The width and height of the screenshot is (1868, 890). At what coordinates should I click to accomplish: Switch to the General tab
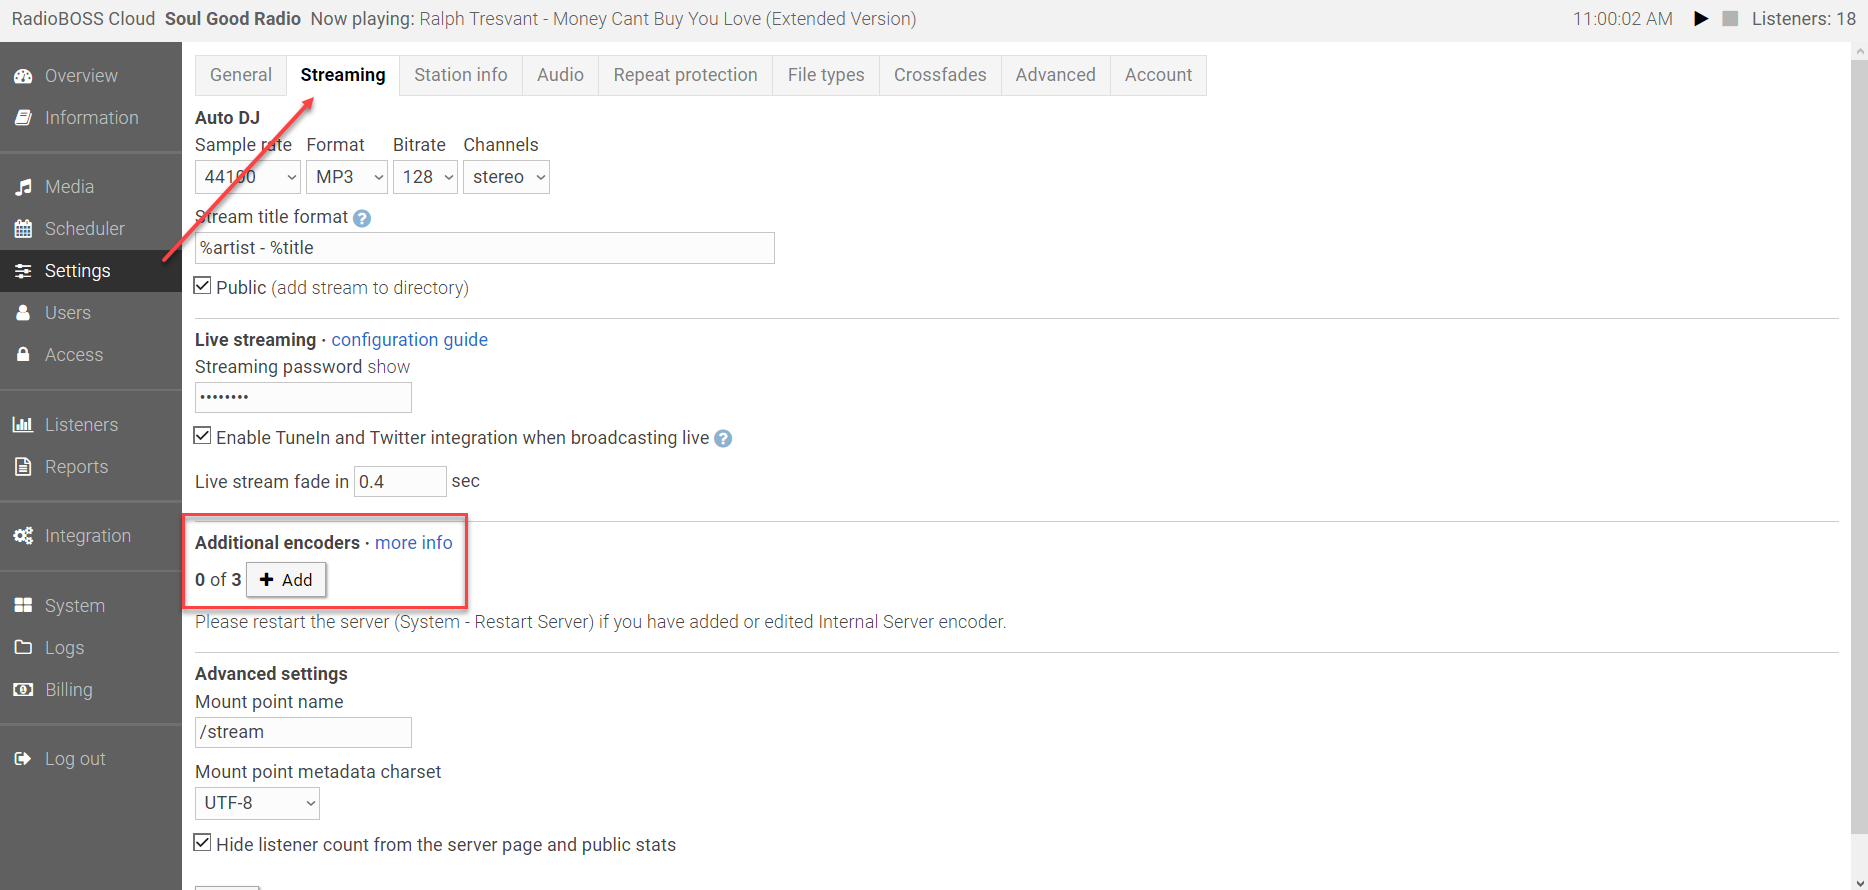click(x=241, y=75)
